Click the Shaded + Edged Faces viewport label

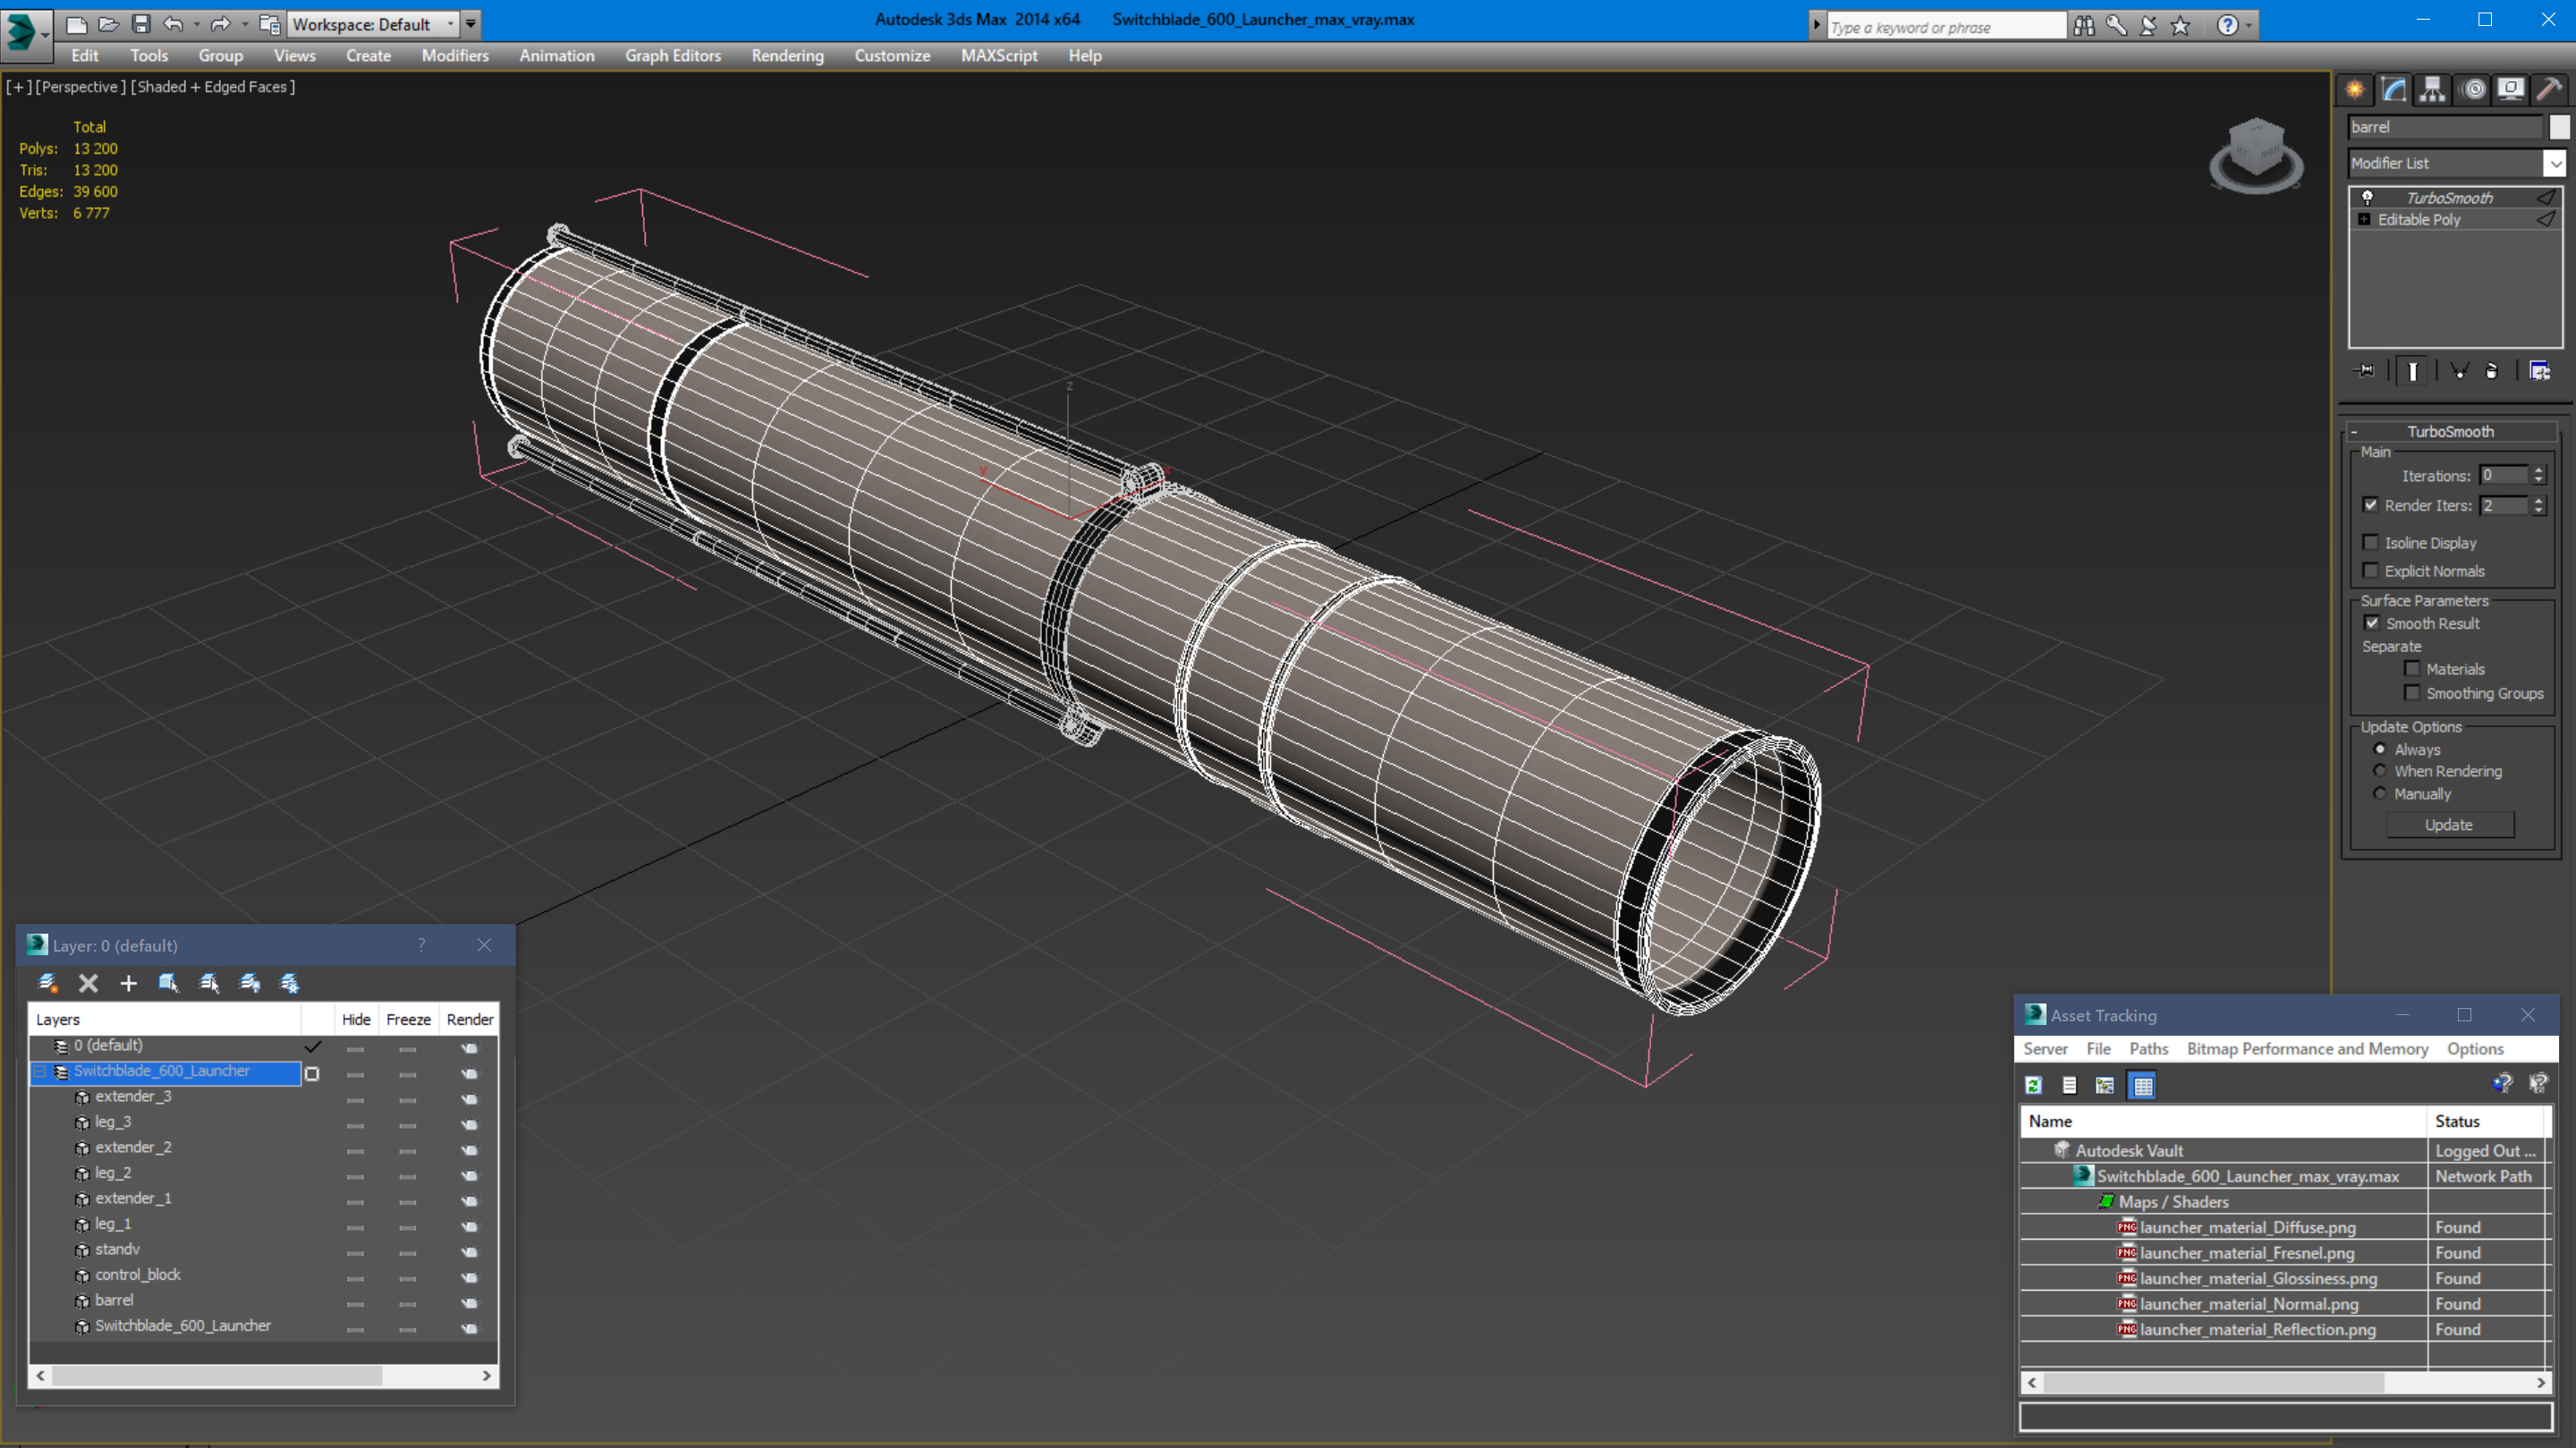(x=214, y=87)
